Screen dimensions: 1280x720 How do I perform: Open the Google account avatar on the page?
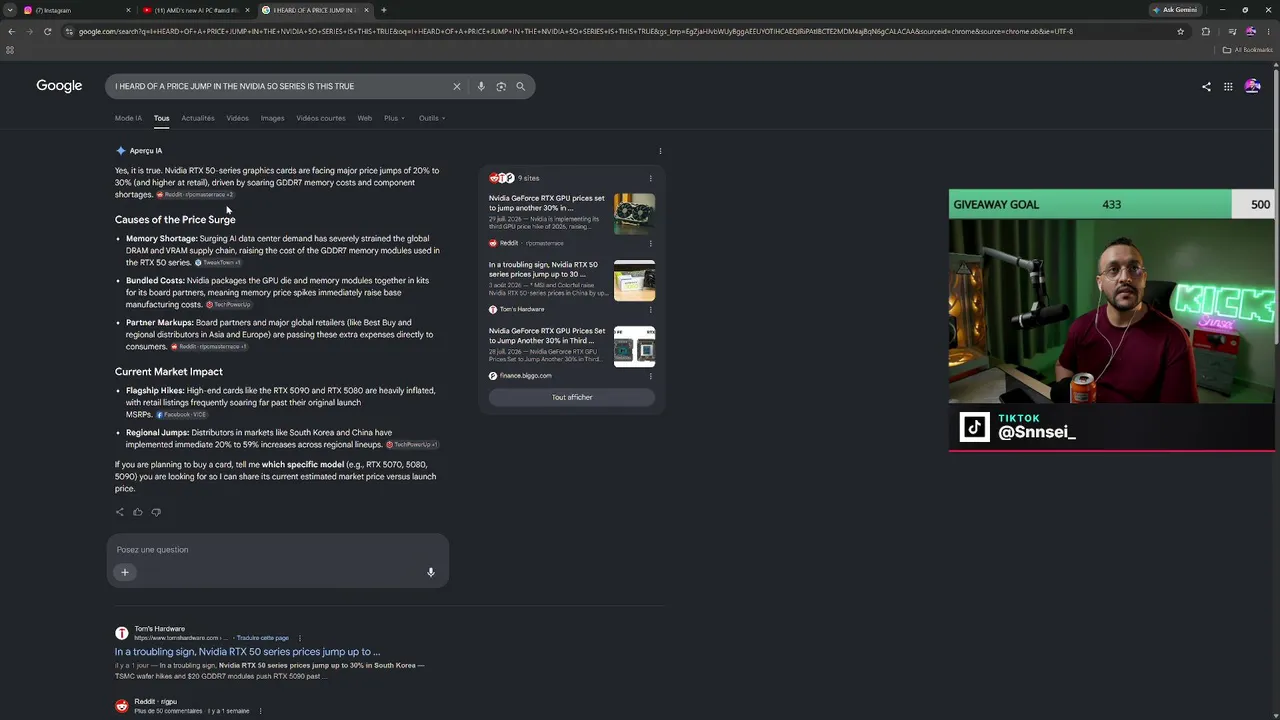pyautogui.click(x=1252, y=86)
